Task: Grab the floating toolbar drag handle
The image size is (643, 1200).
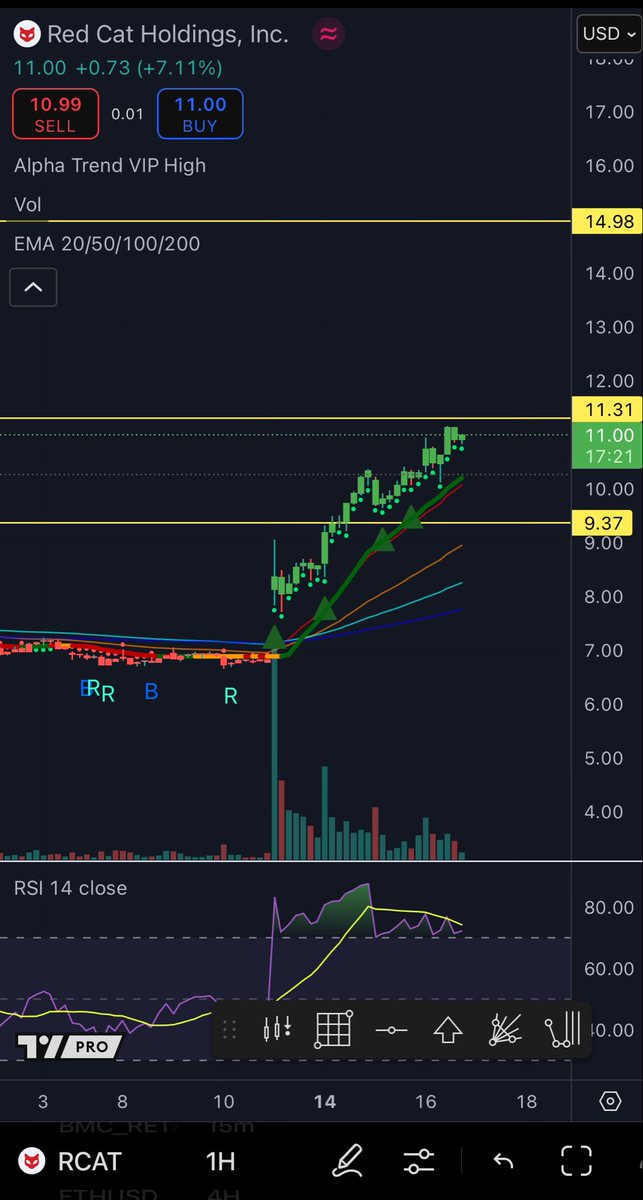Action: 228,1029
